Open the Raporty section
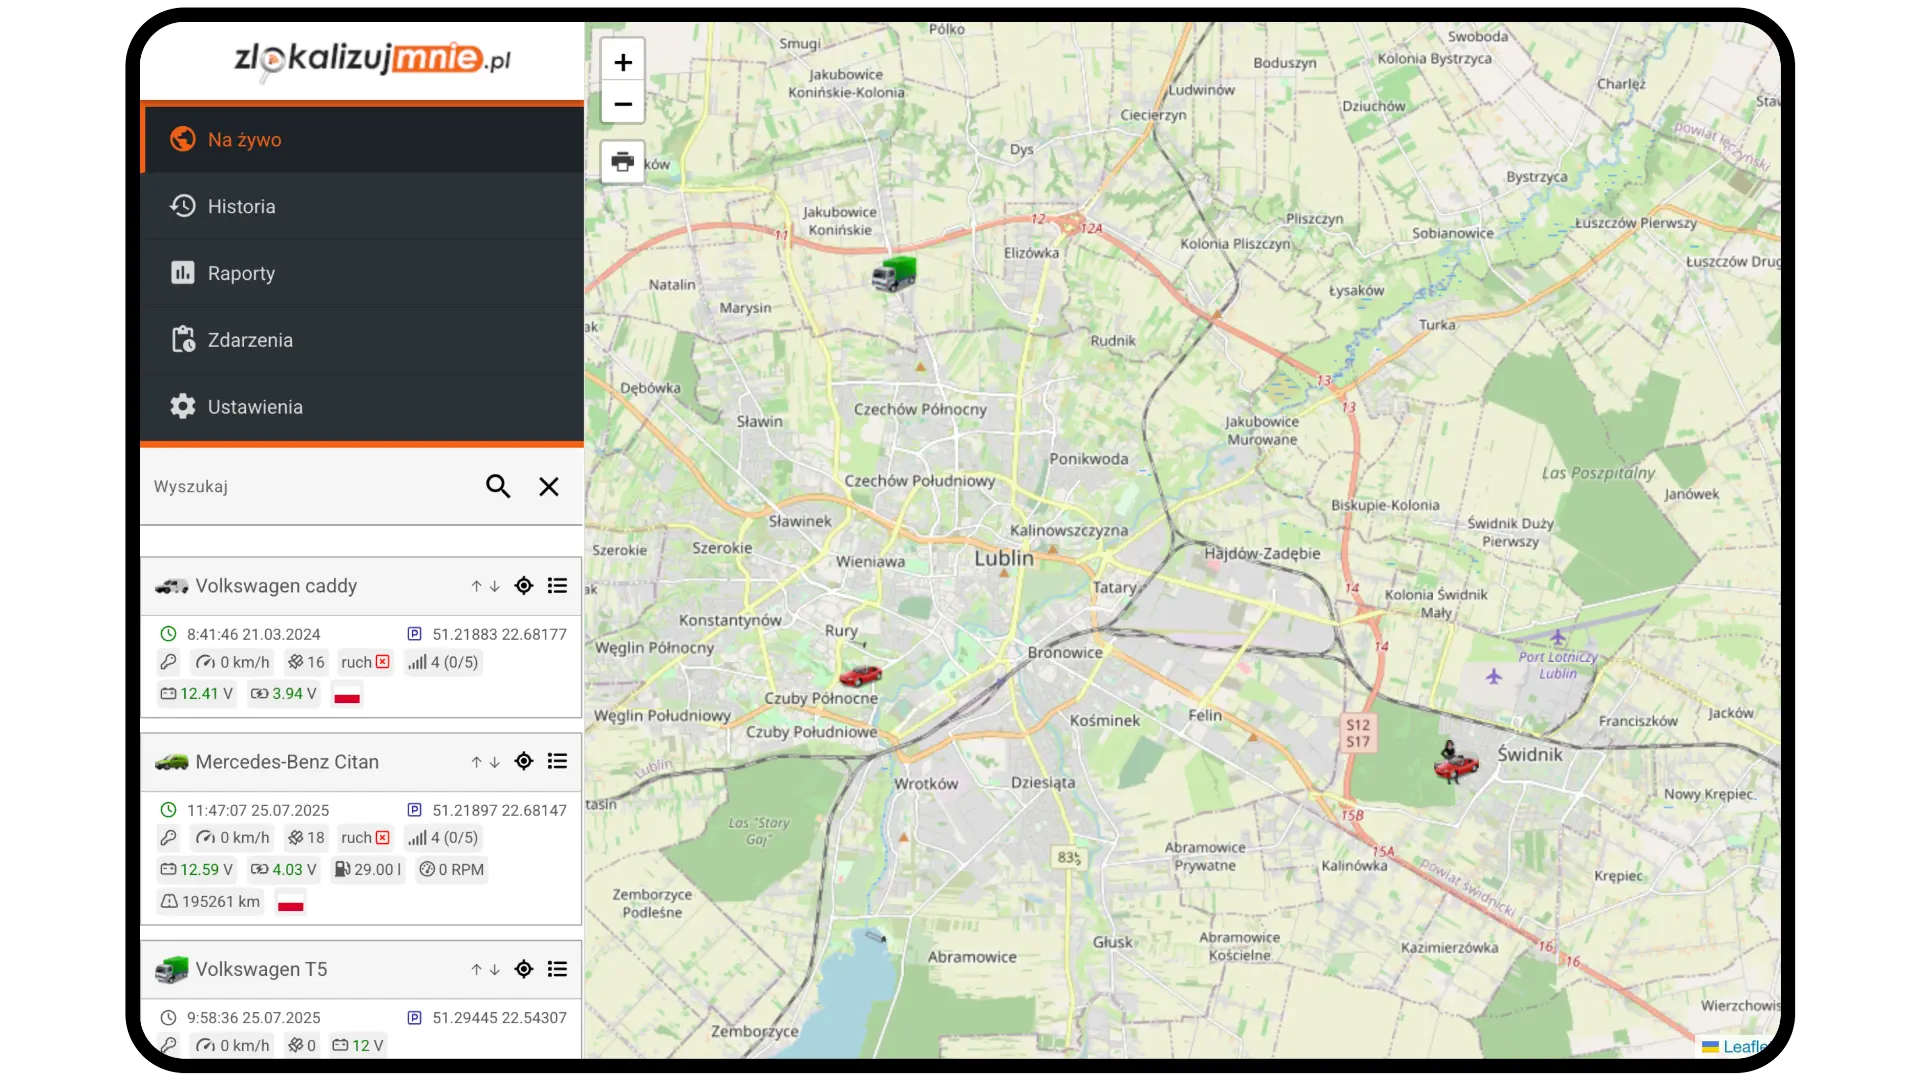Screen dimensions: 1920x1080 (241, 274)
